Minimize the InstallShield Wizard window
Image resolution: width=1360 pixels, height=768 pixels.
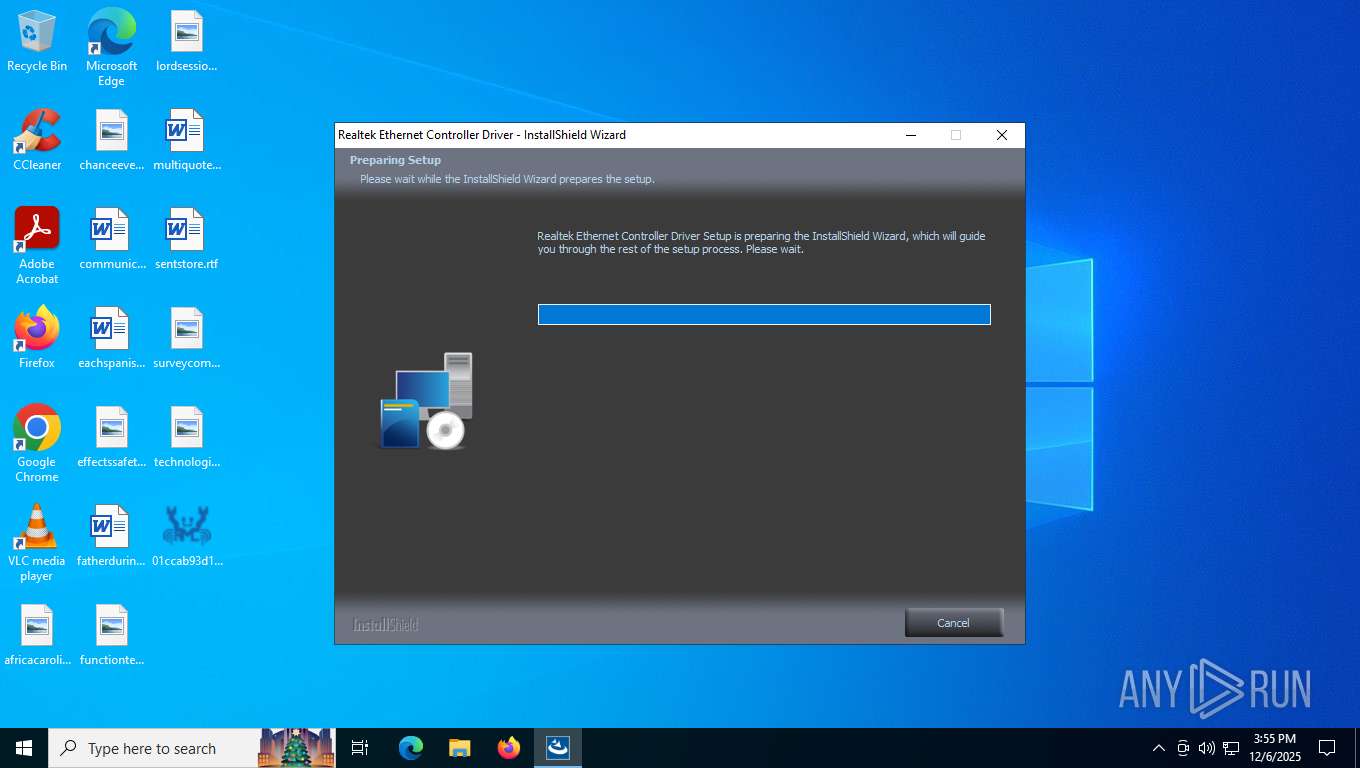pyautogui.click(x=910, y=135)
